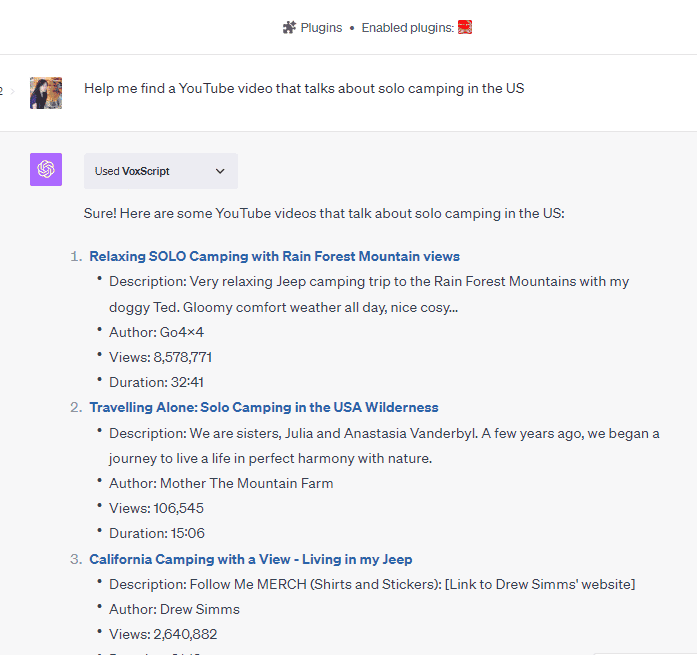Image resolution: width=697 pixels, height=655 pixels.
Task: Click the Plugins puzzle piece icon
Action: coord(289,28)
